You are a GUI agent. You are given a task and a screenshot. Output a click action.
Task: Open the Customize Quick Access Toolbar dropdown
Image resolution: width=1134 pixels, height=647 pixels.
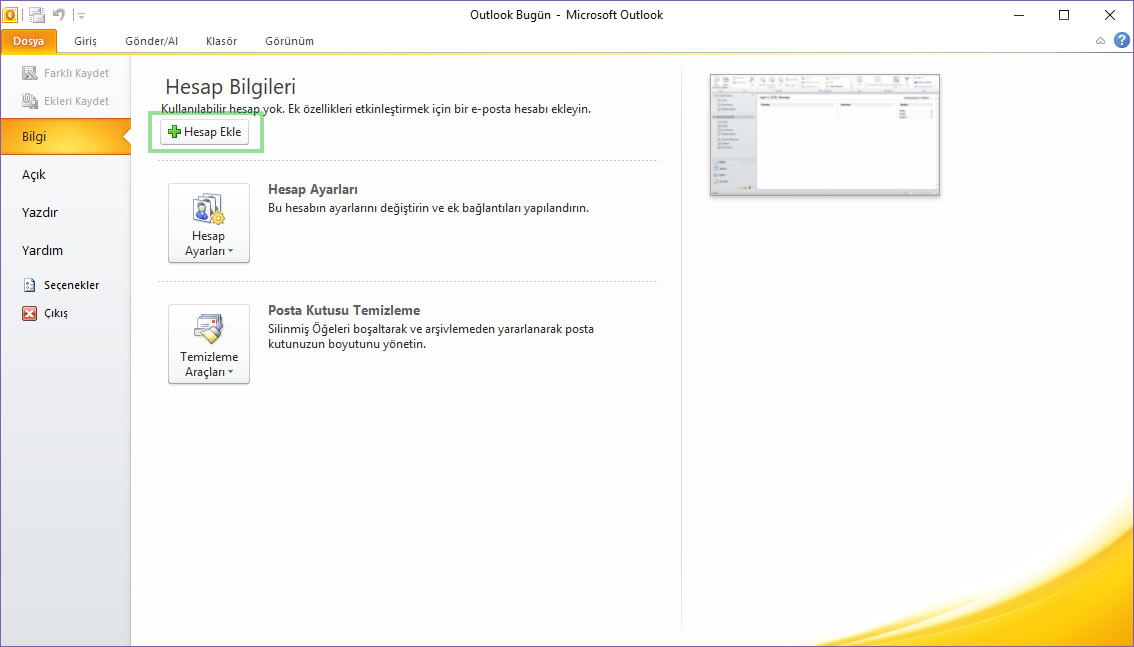(x=82, y=15)
